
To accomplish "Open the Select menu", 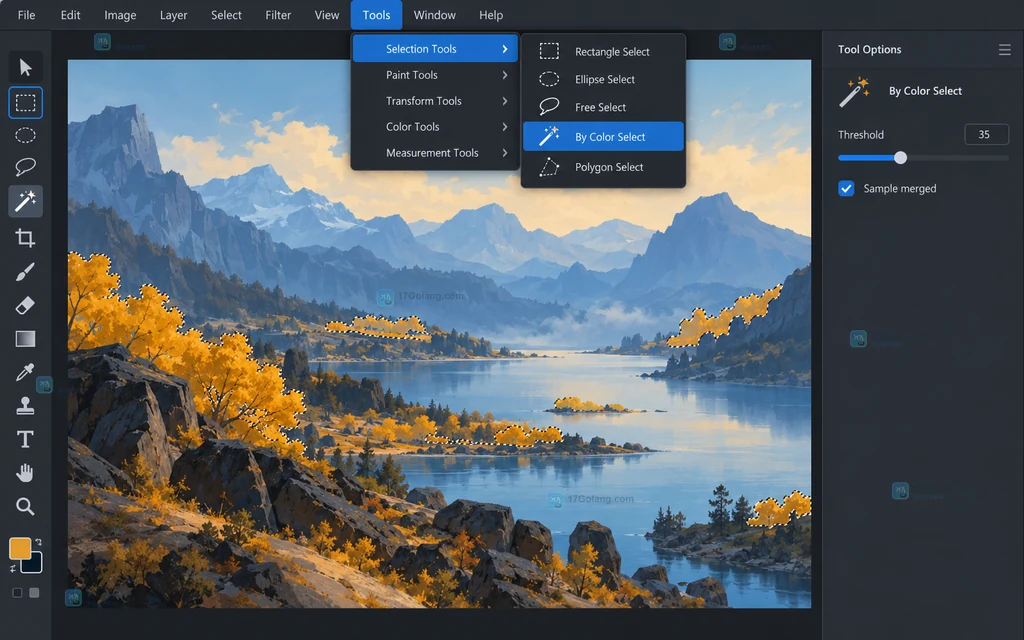I will click(x=226, y=15).
